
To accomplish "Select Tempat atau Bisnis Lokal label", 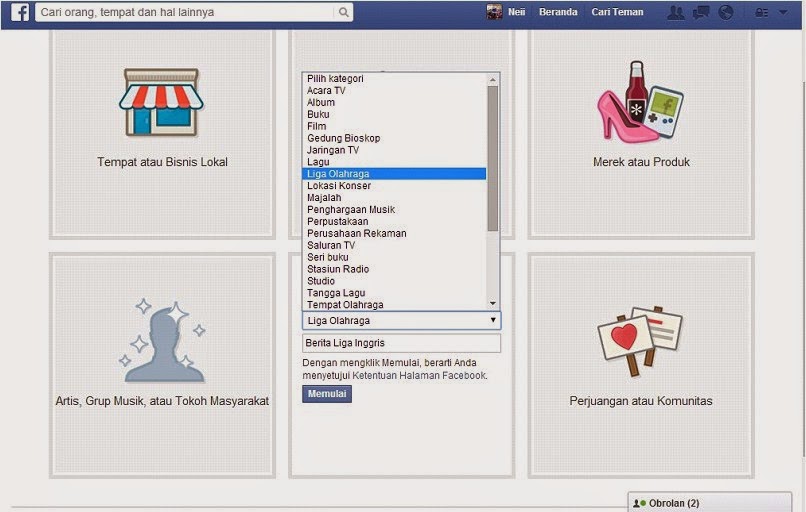I will point(162,162).
